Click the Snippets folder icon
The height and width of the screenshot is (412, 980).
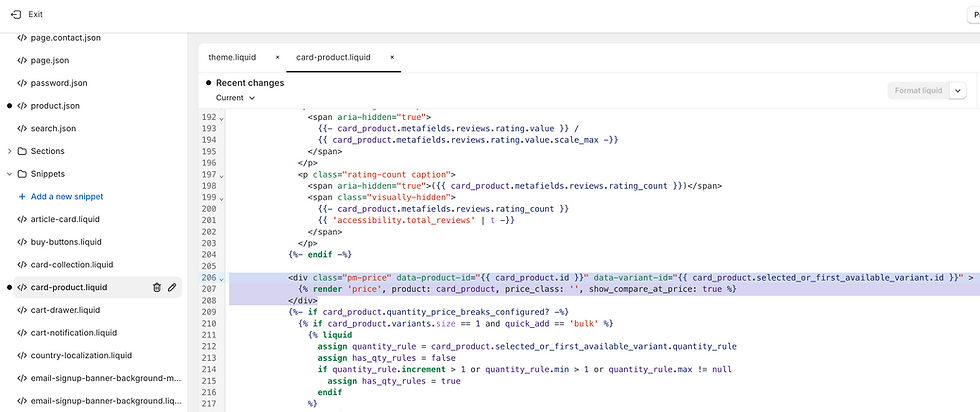click(22, 174)
